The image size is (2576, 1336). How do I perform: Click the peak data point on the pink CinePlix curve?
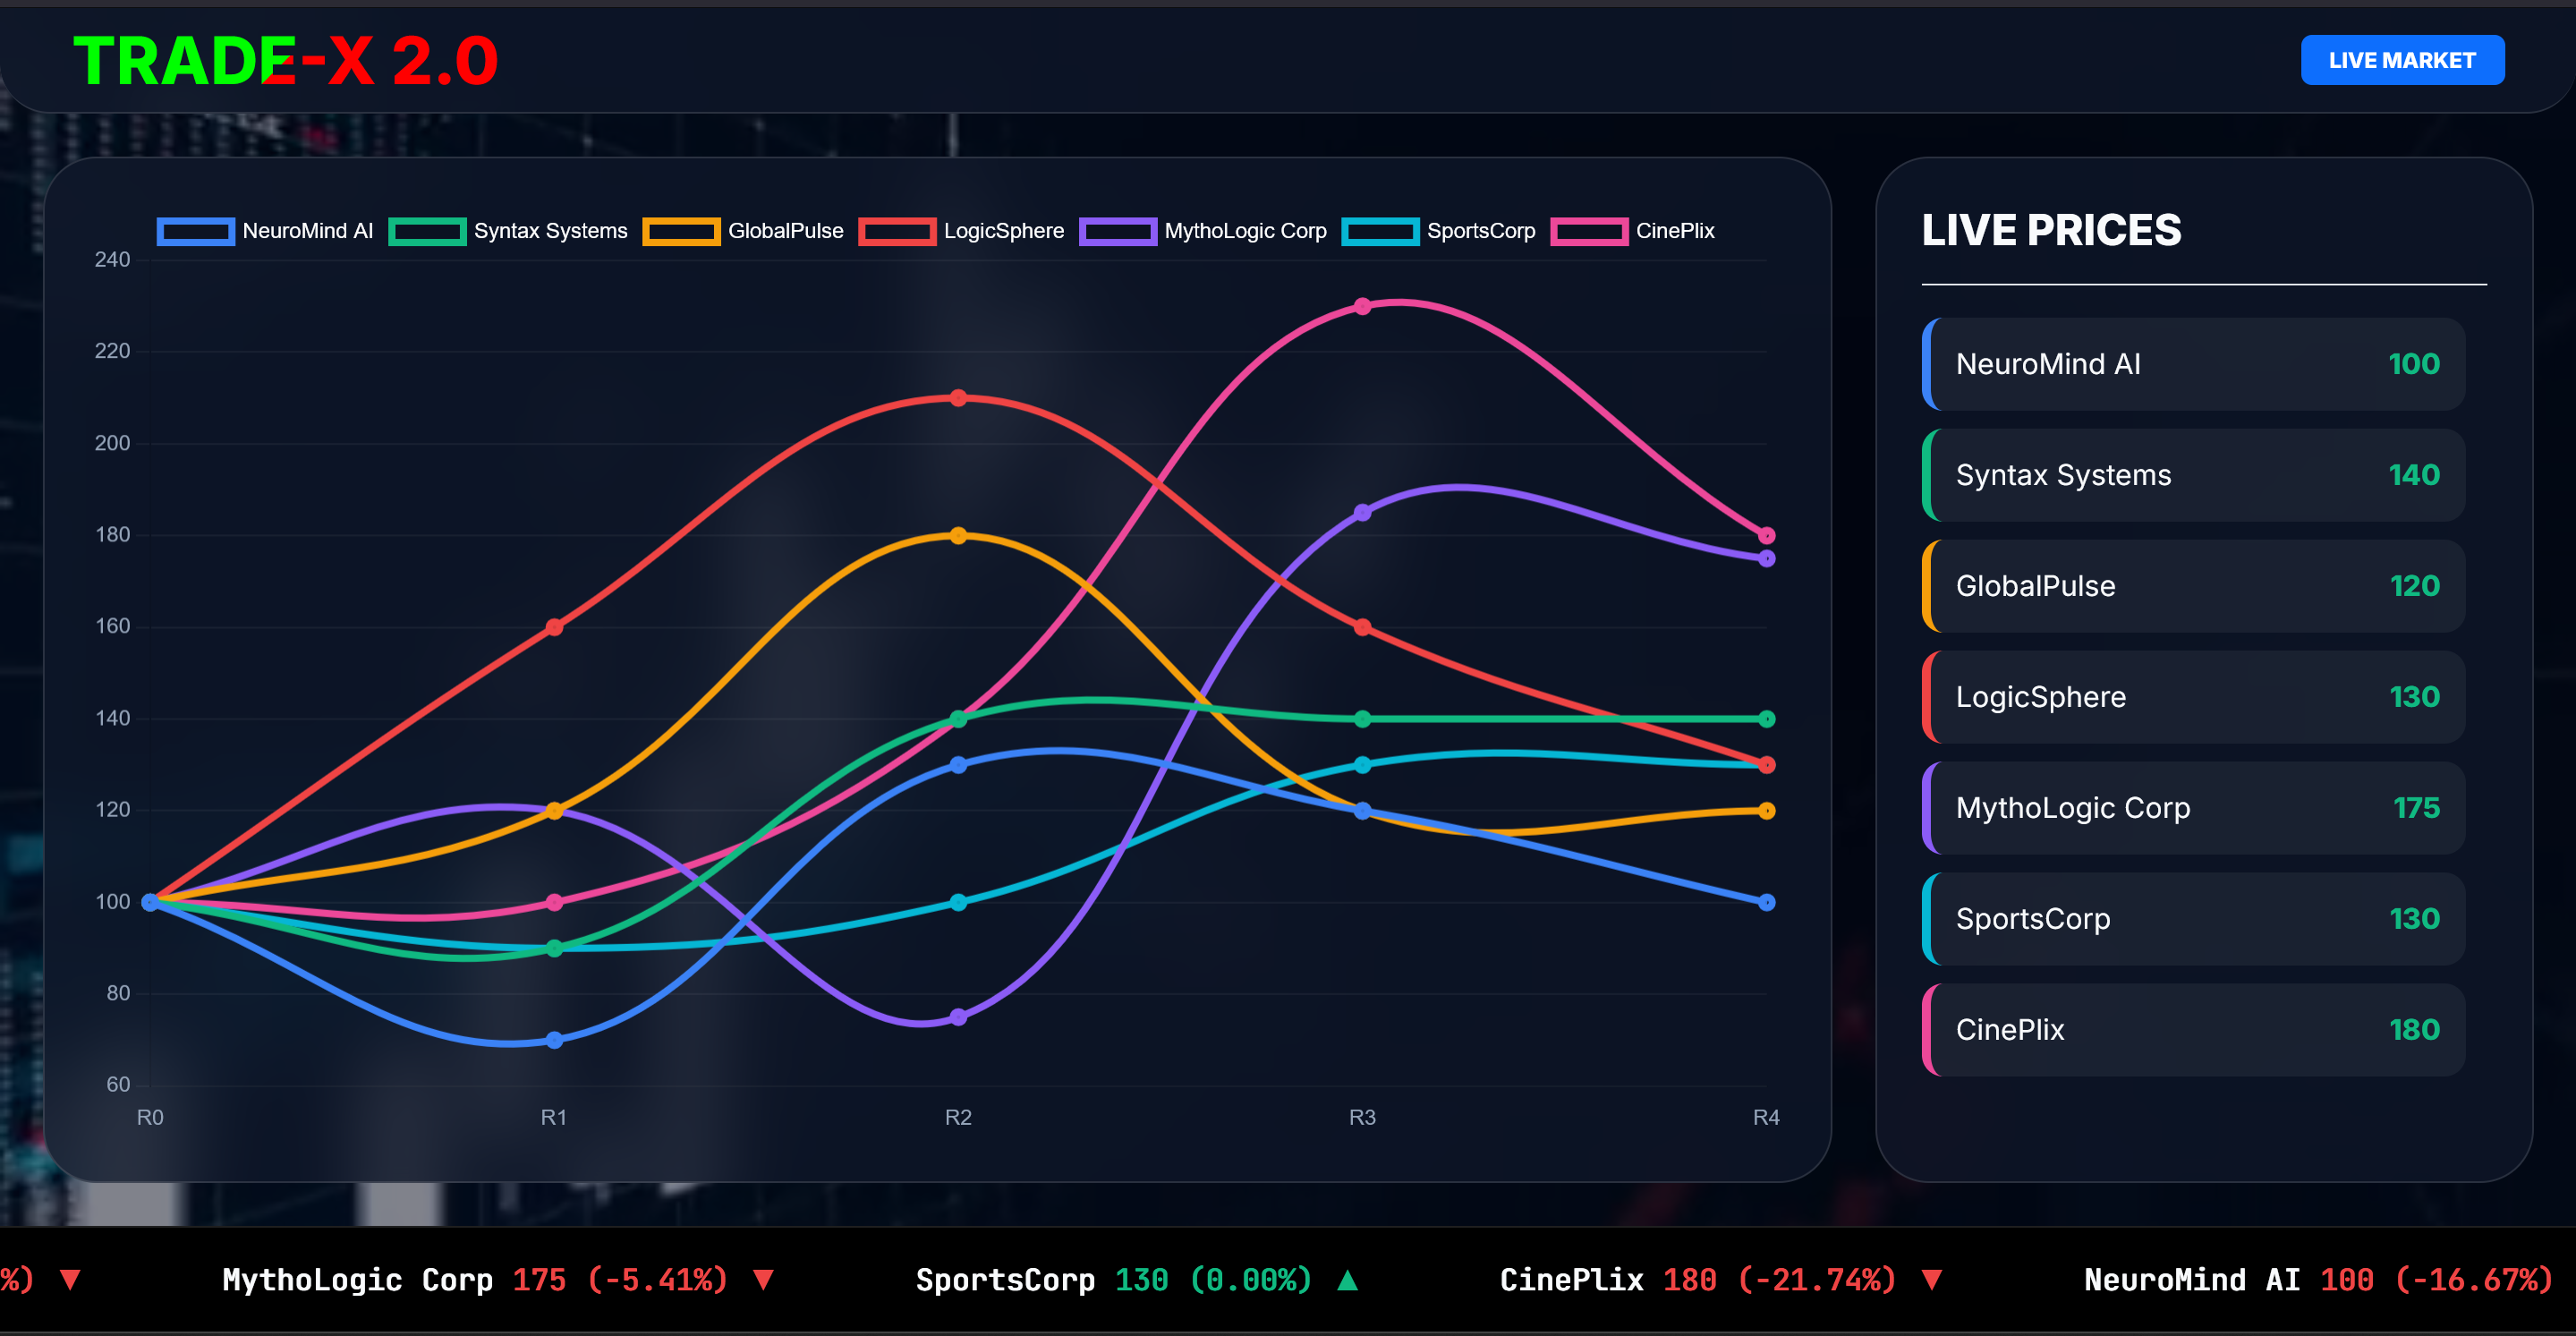[1362, 306]
